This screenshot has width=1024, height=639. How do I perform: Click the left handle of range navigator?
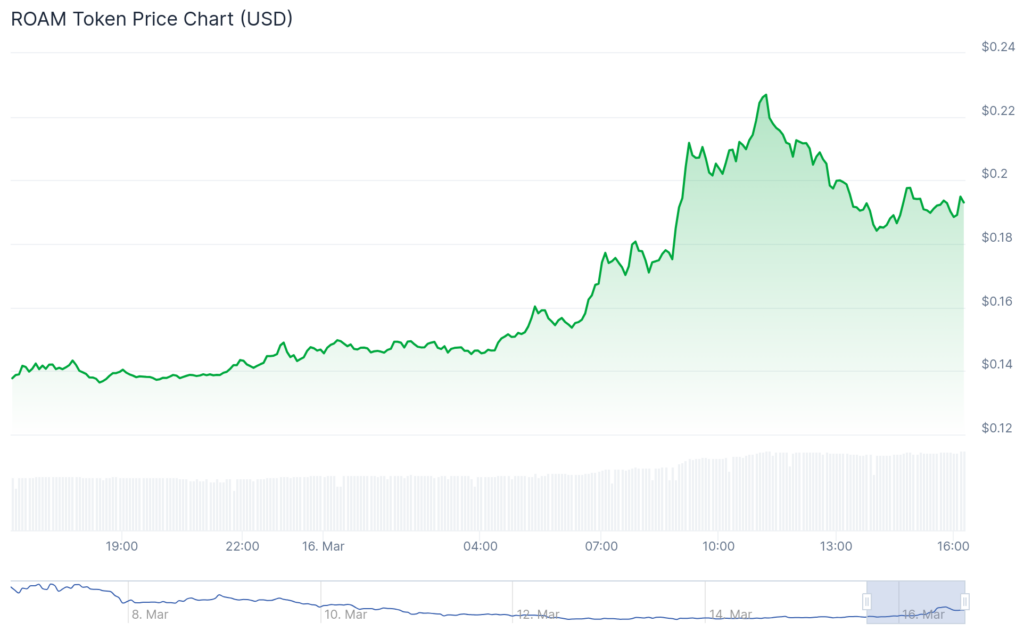(x=867, y=601)
